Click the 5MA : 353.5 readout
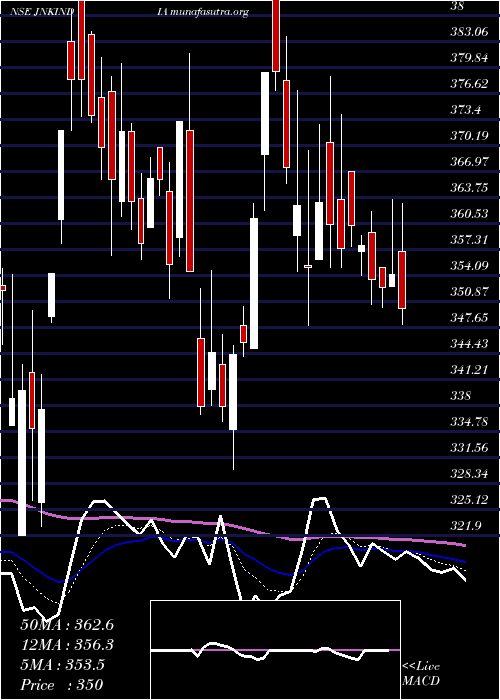The height and width of the screenshot is (700, 500). tap(62, 665)
